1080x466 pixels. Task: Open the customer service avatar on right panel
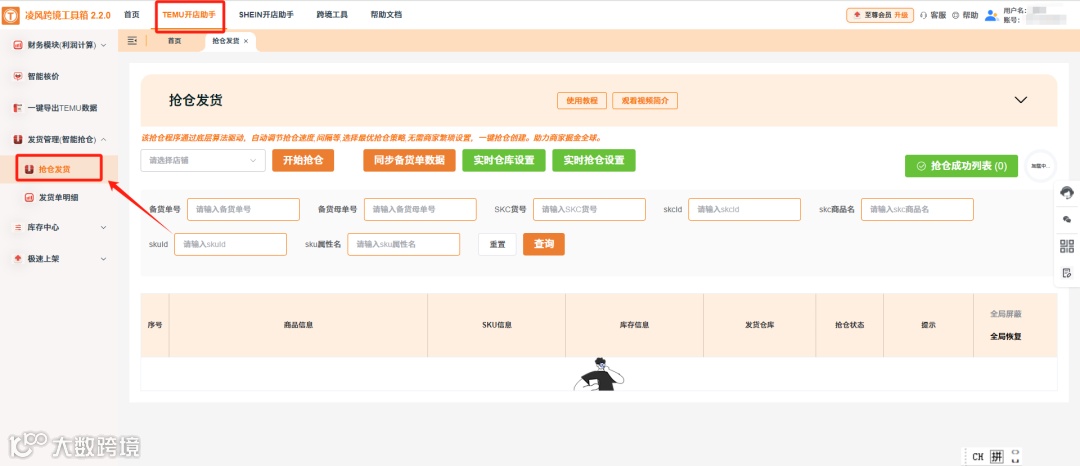tap(1067, 193)
